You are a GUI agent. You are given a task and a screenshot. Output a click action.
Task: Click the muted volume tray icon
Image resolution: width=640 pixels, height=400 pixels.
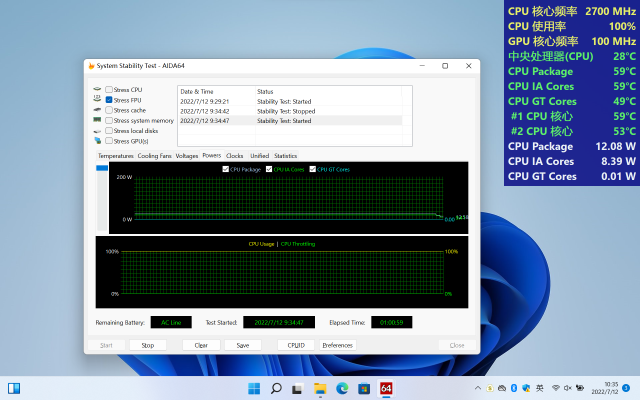[568, 388]
